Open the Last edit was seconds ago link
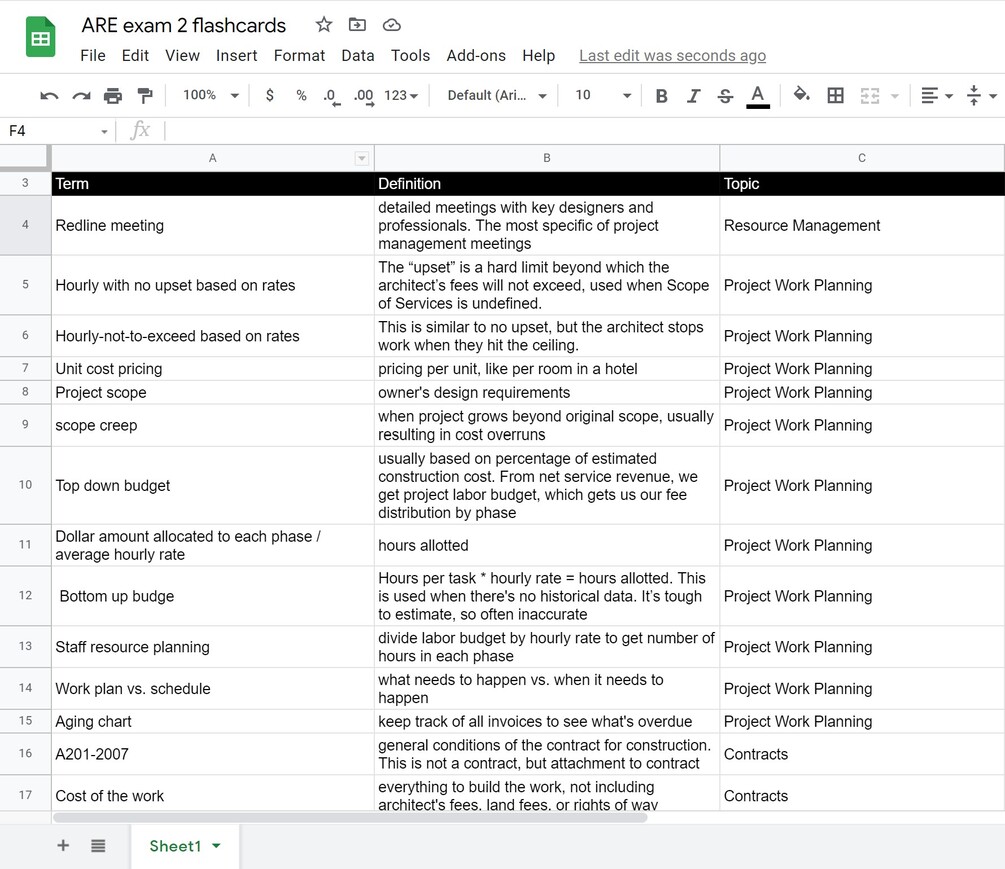 (x=672, y=56)
